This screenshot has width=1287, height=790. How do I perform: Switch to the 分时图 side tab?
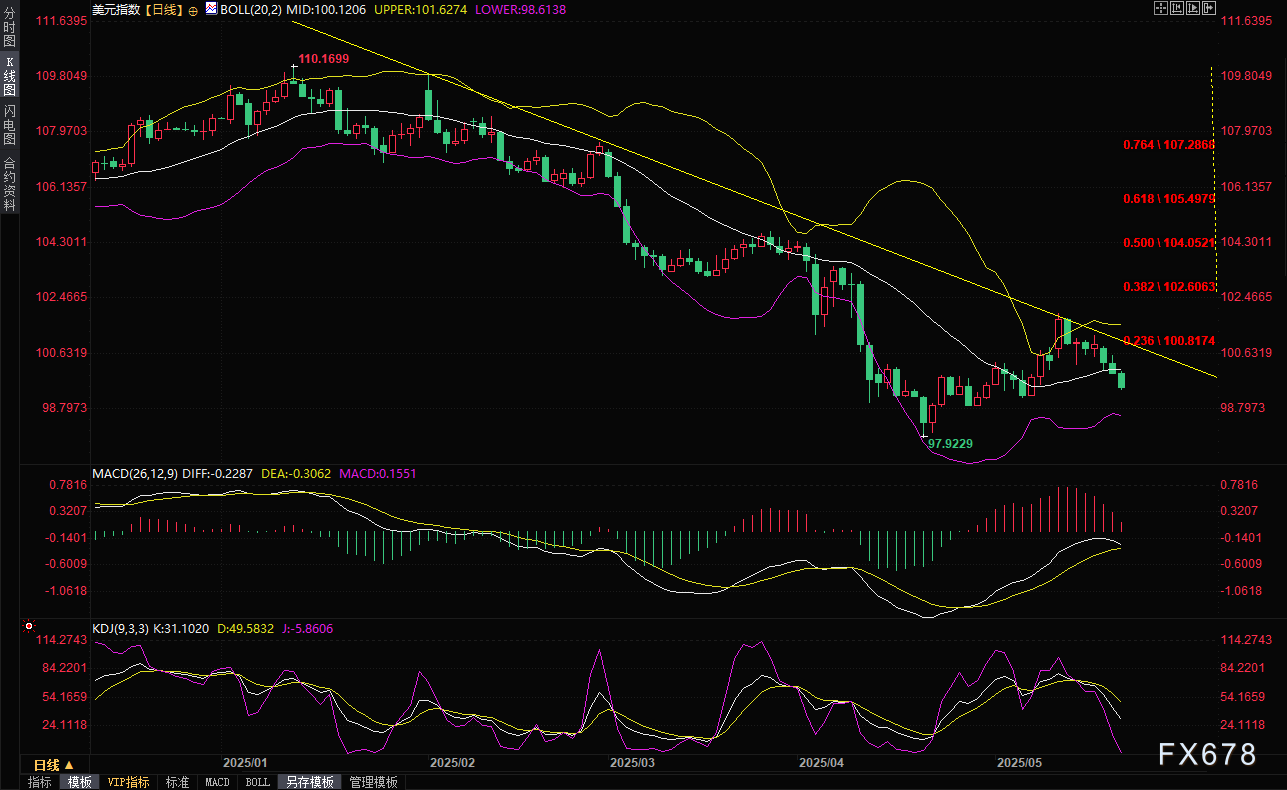pyautogui.click(x=9, y=33)
